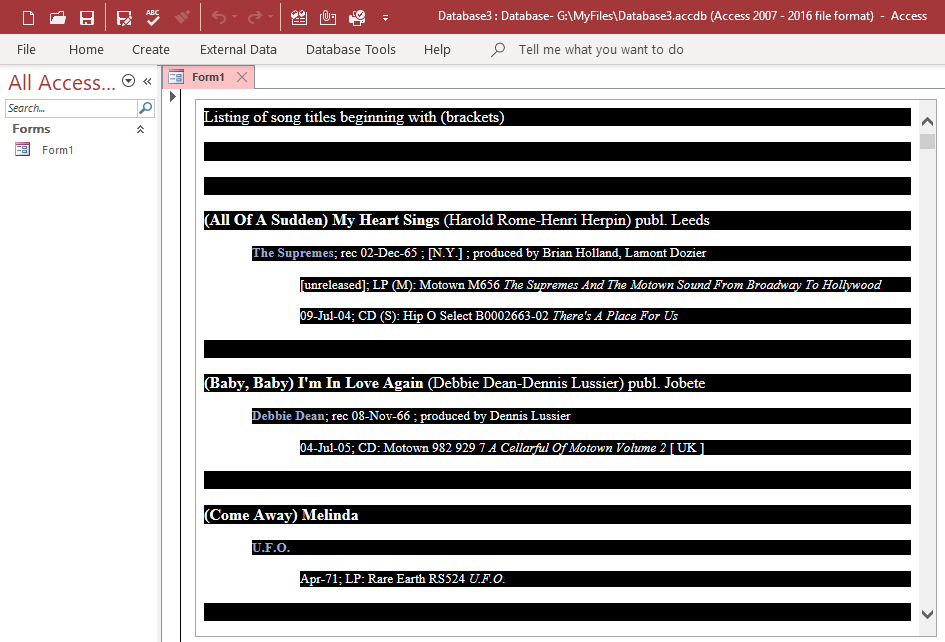945x642 pixels.
Task: Click the save record icon
Action: (124, 17)
